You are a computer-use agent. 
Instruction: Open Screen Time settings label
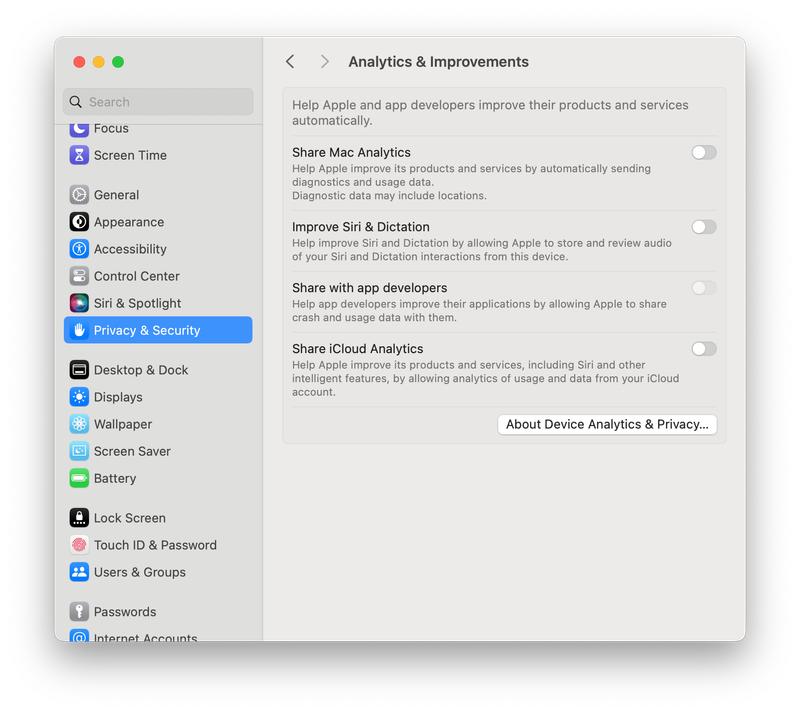(130, 155)
